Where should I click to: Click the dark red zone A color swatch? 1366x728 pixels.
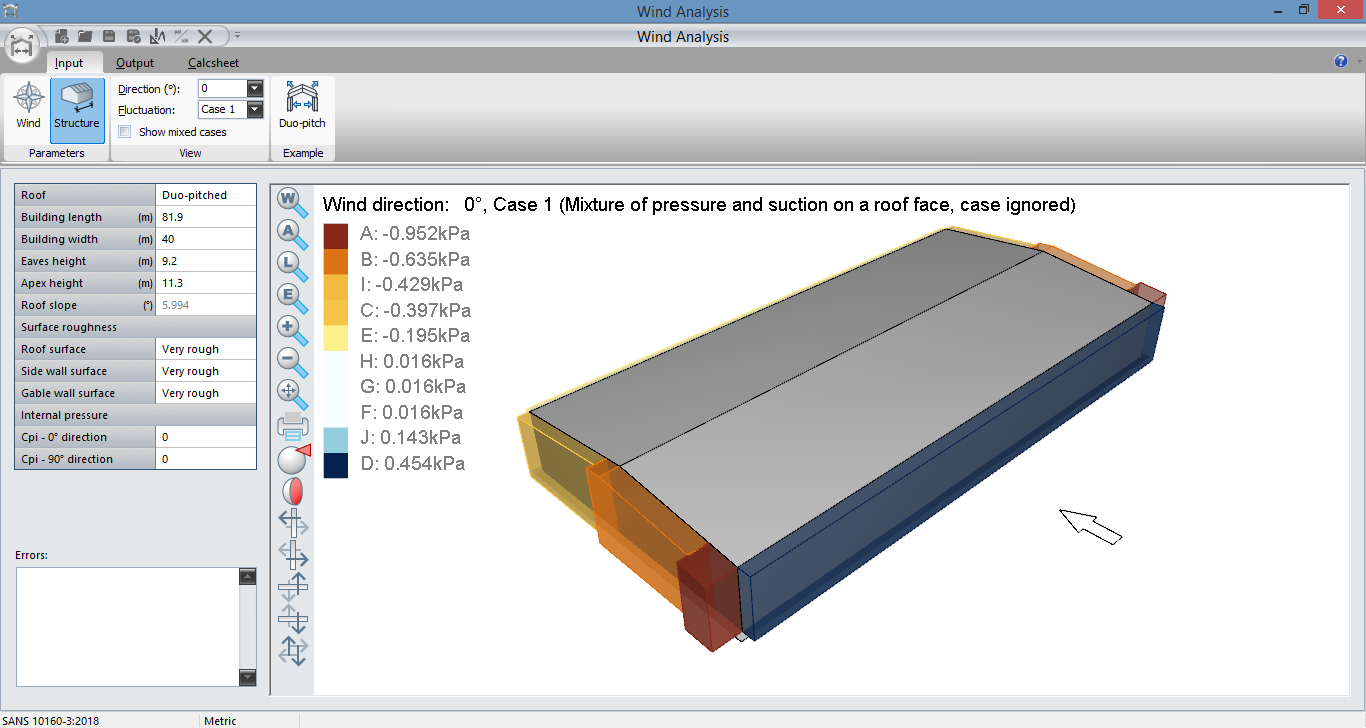[336, 235]
